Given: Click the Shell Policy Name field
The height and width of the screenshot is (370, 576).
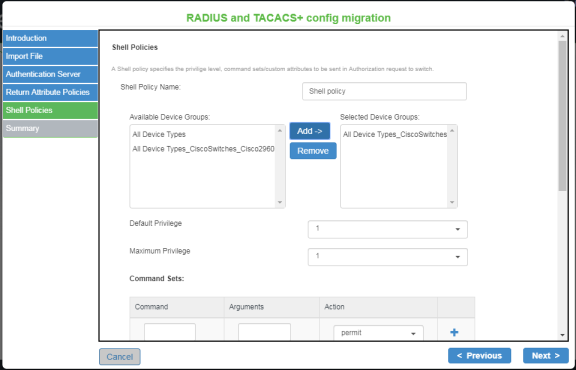Looking at the screenshot, I should point(384,91).
